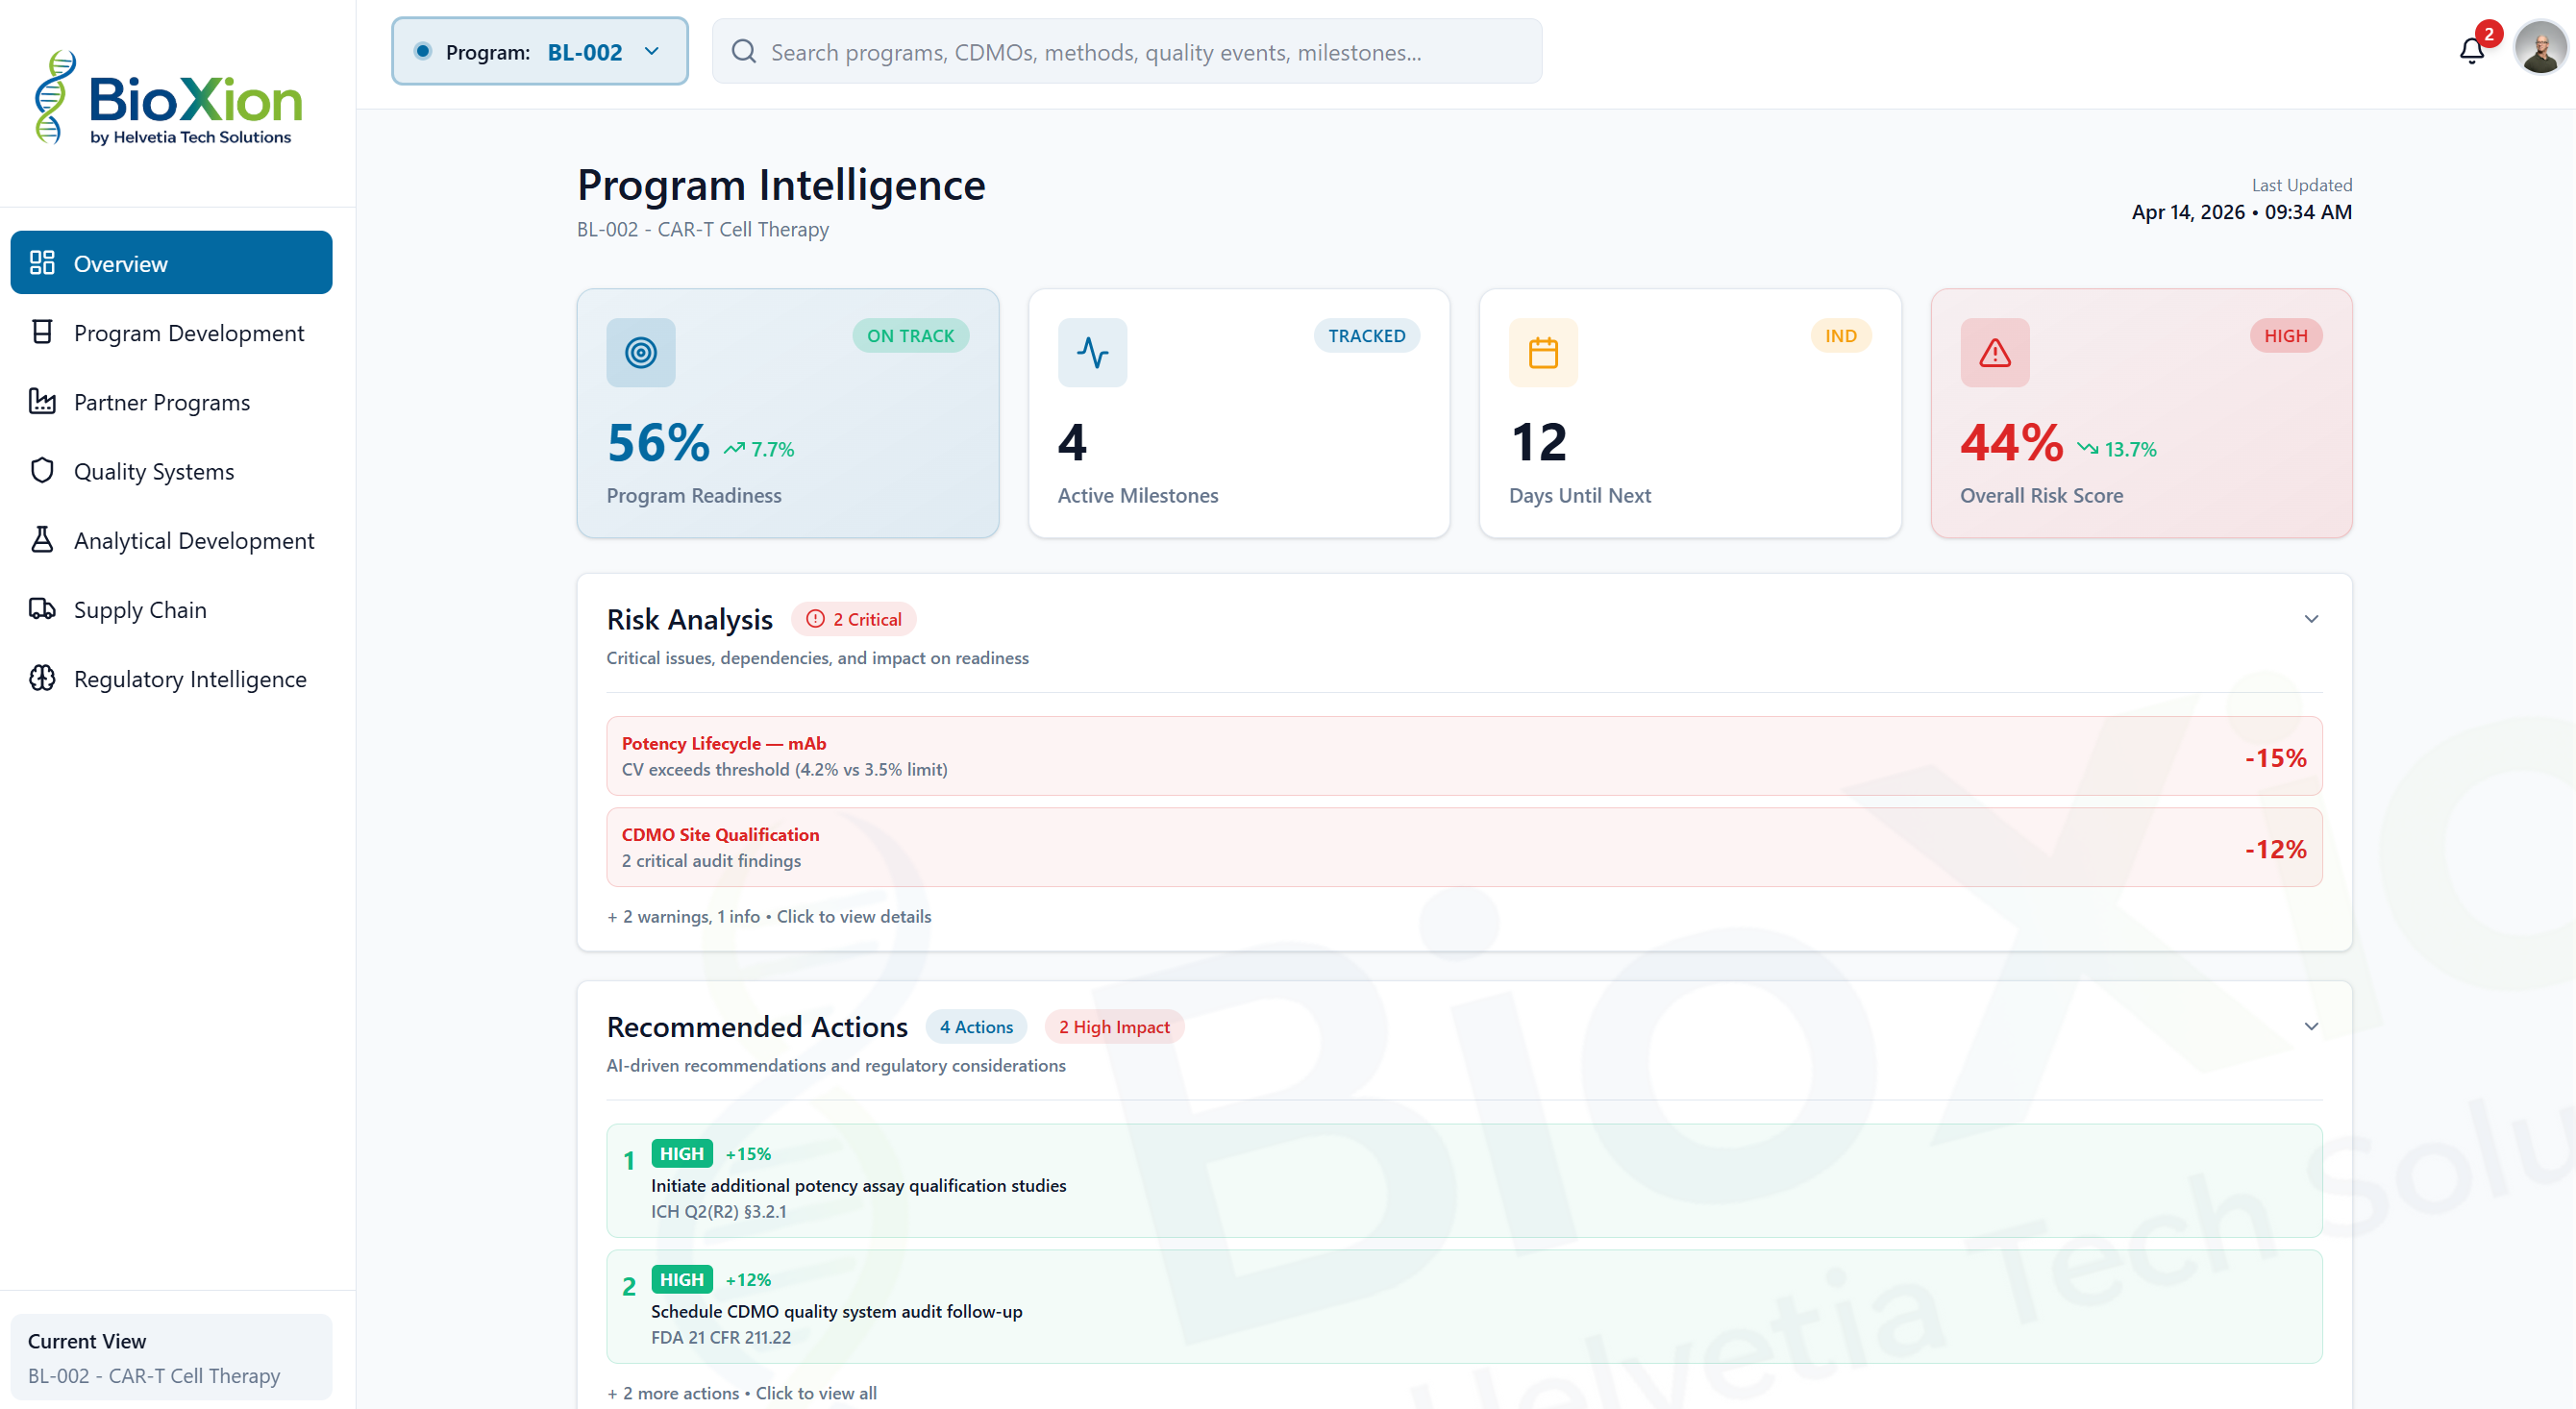Viewport: 2576px width, 1409px height.
Task: Click the Overview grid icon
Action: (x=42, y=263)
